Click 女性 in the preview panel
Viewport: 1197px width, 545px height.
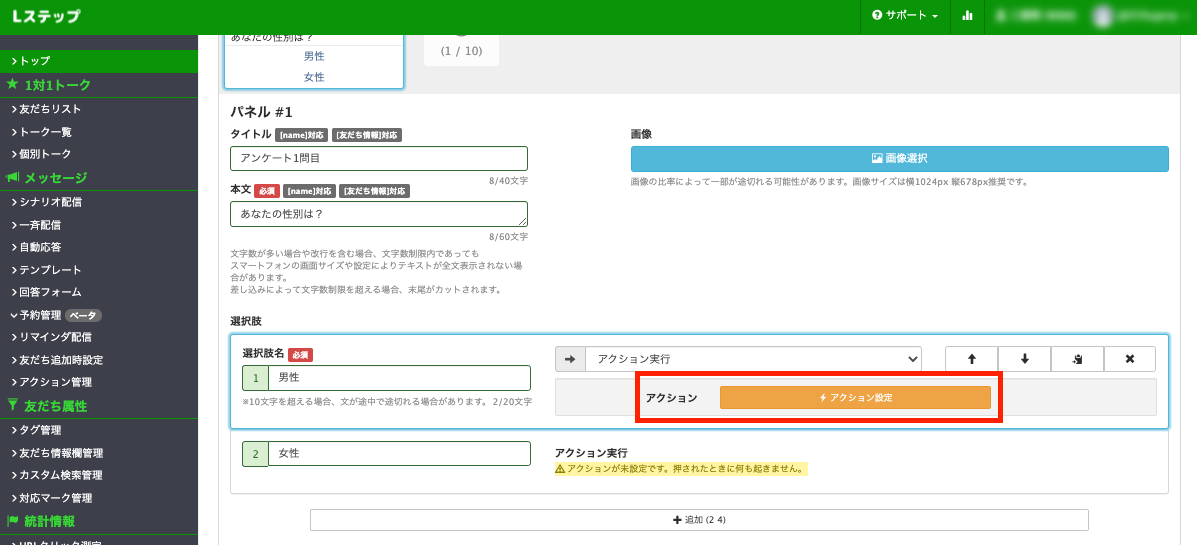pyautogui.click(x=314, y=77)
